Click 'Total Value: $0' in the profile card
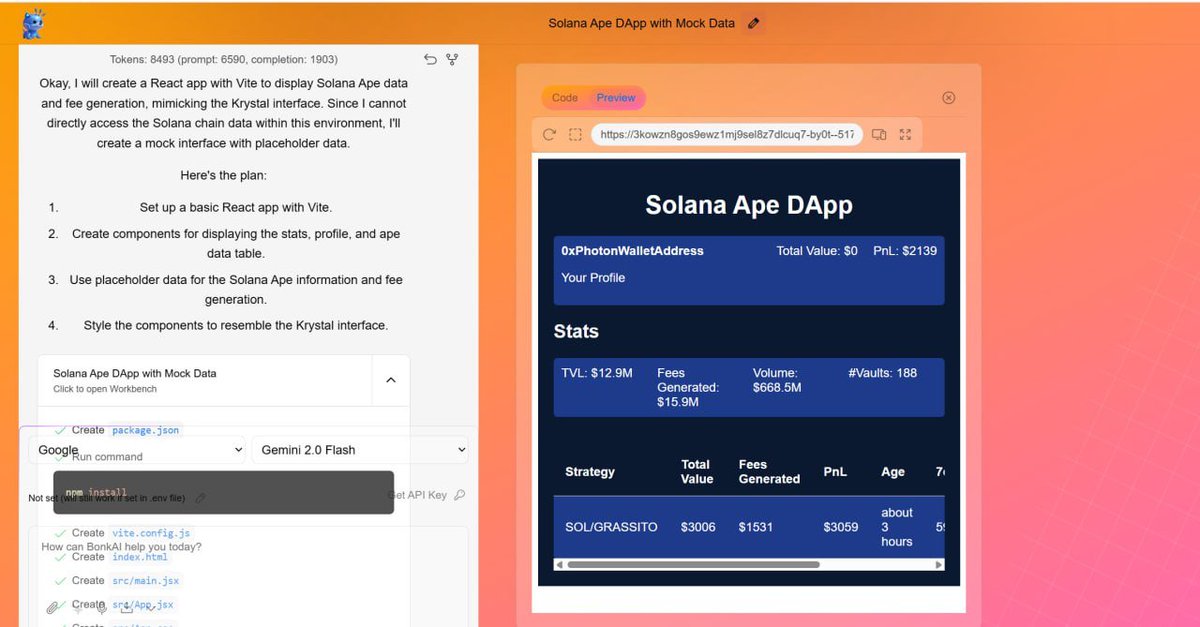Viewport: 1200px width, 627px height. click(817, 251)
